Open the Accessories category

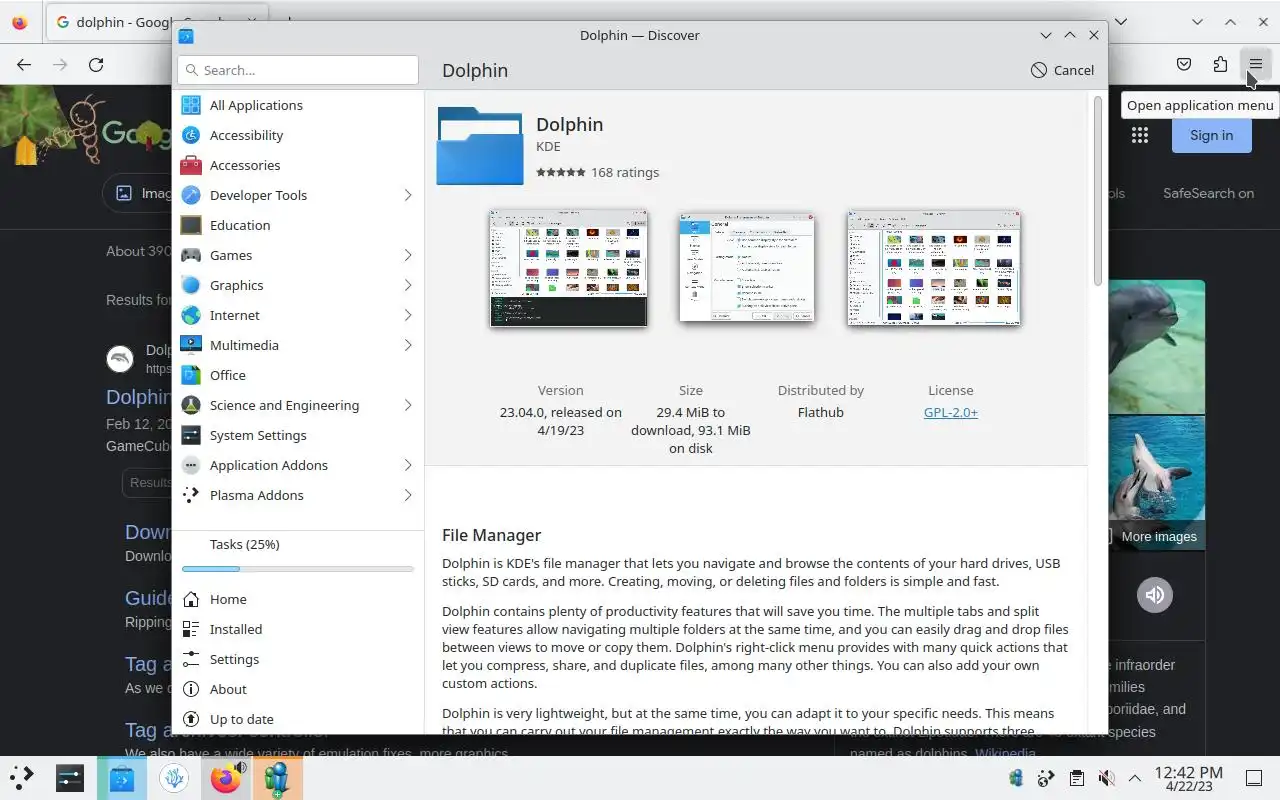click(298, 165)
